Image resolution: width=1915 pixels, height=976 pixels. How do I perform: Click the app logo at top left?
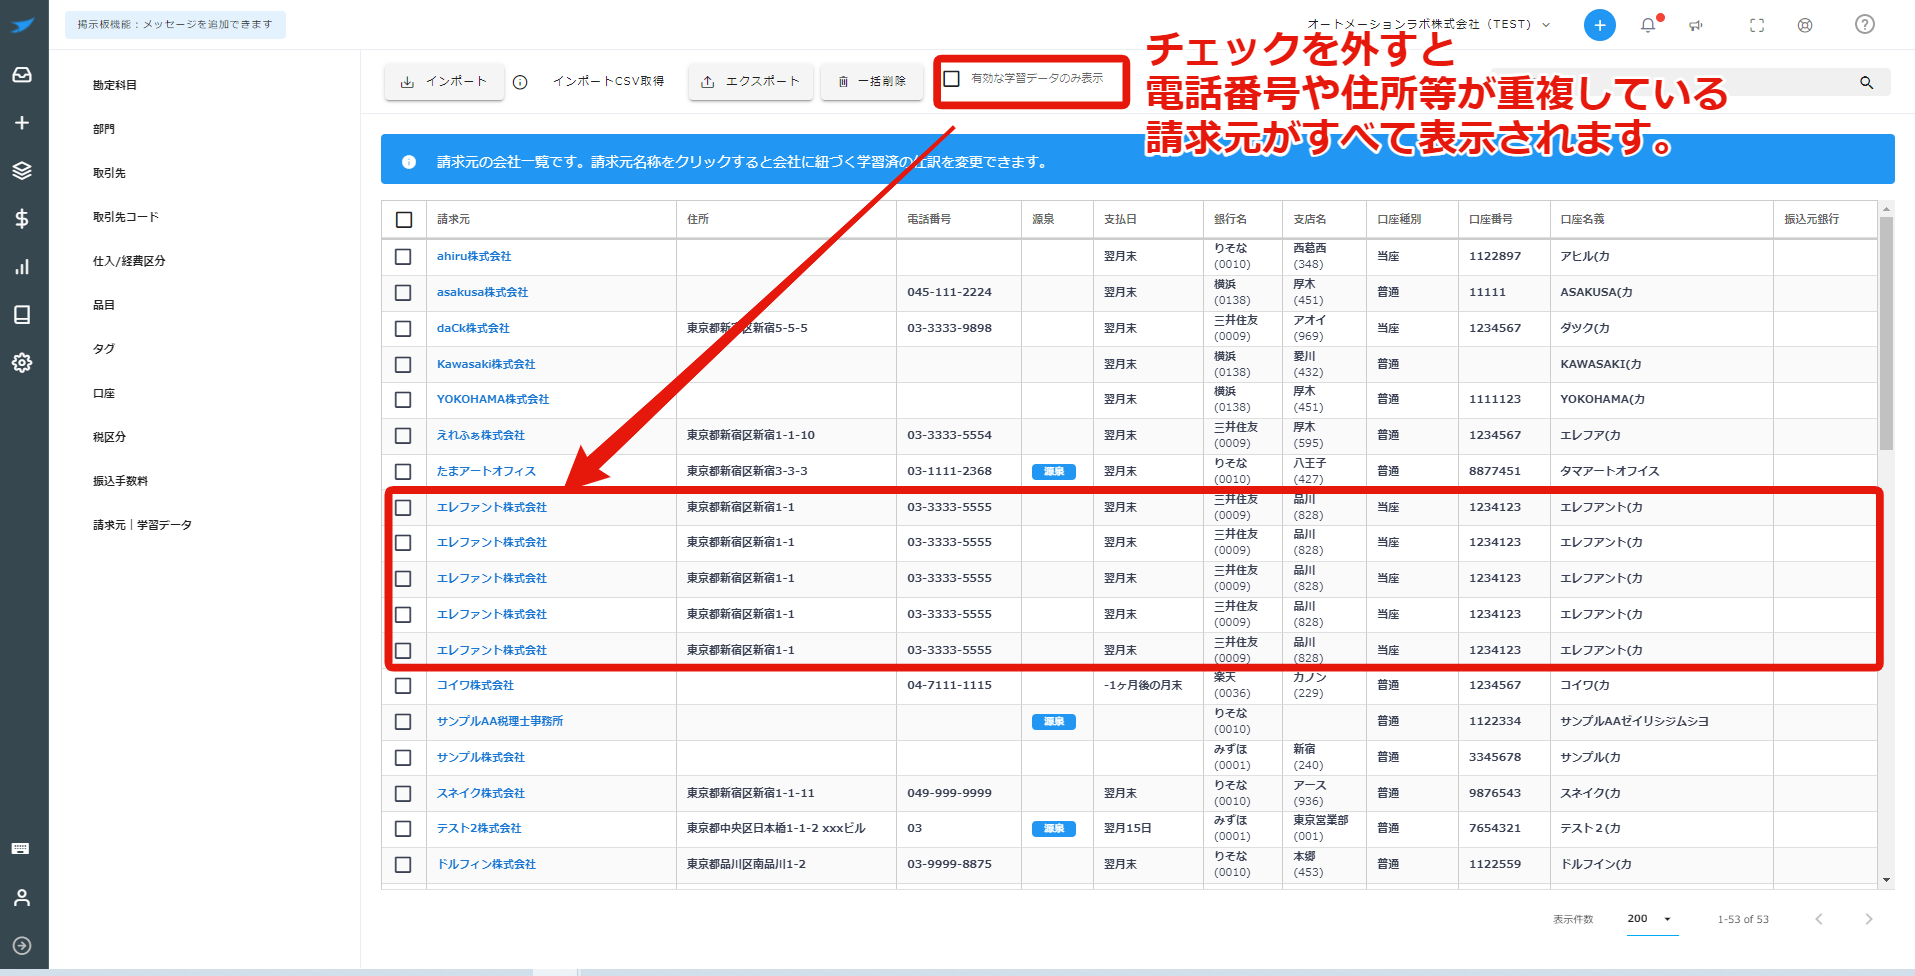coord(22,25)
